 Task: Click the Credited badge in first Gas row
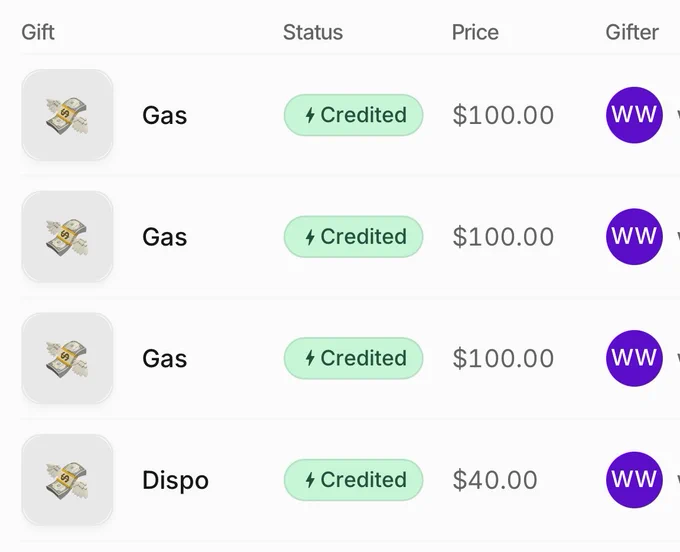[353, 115]
